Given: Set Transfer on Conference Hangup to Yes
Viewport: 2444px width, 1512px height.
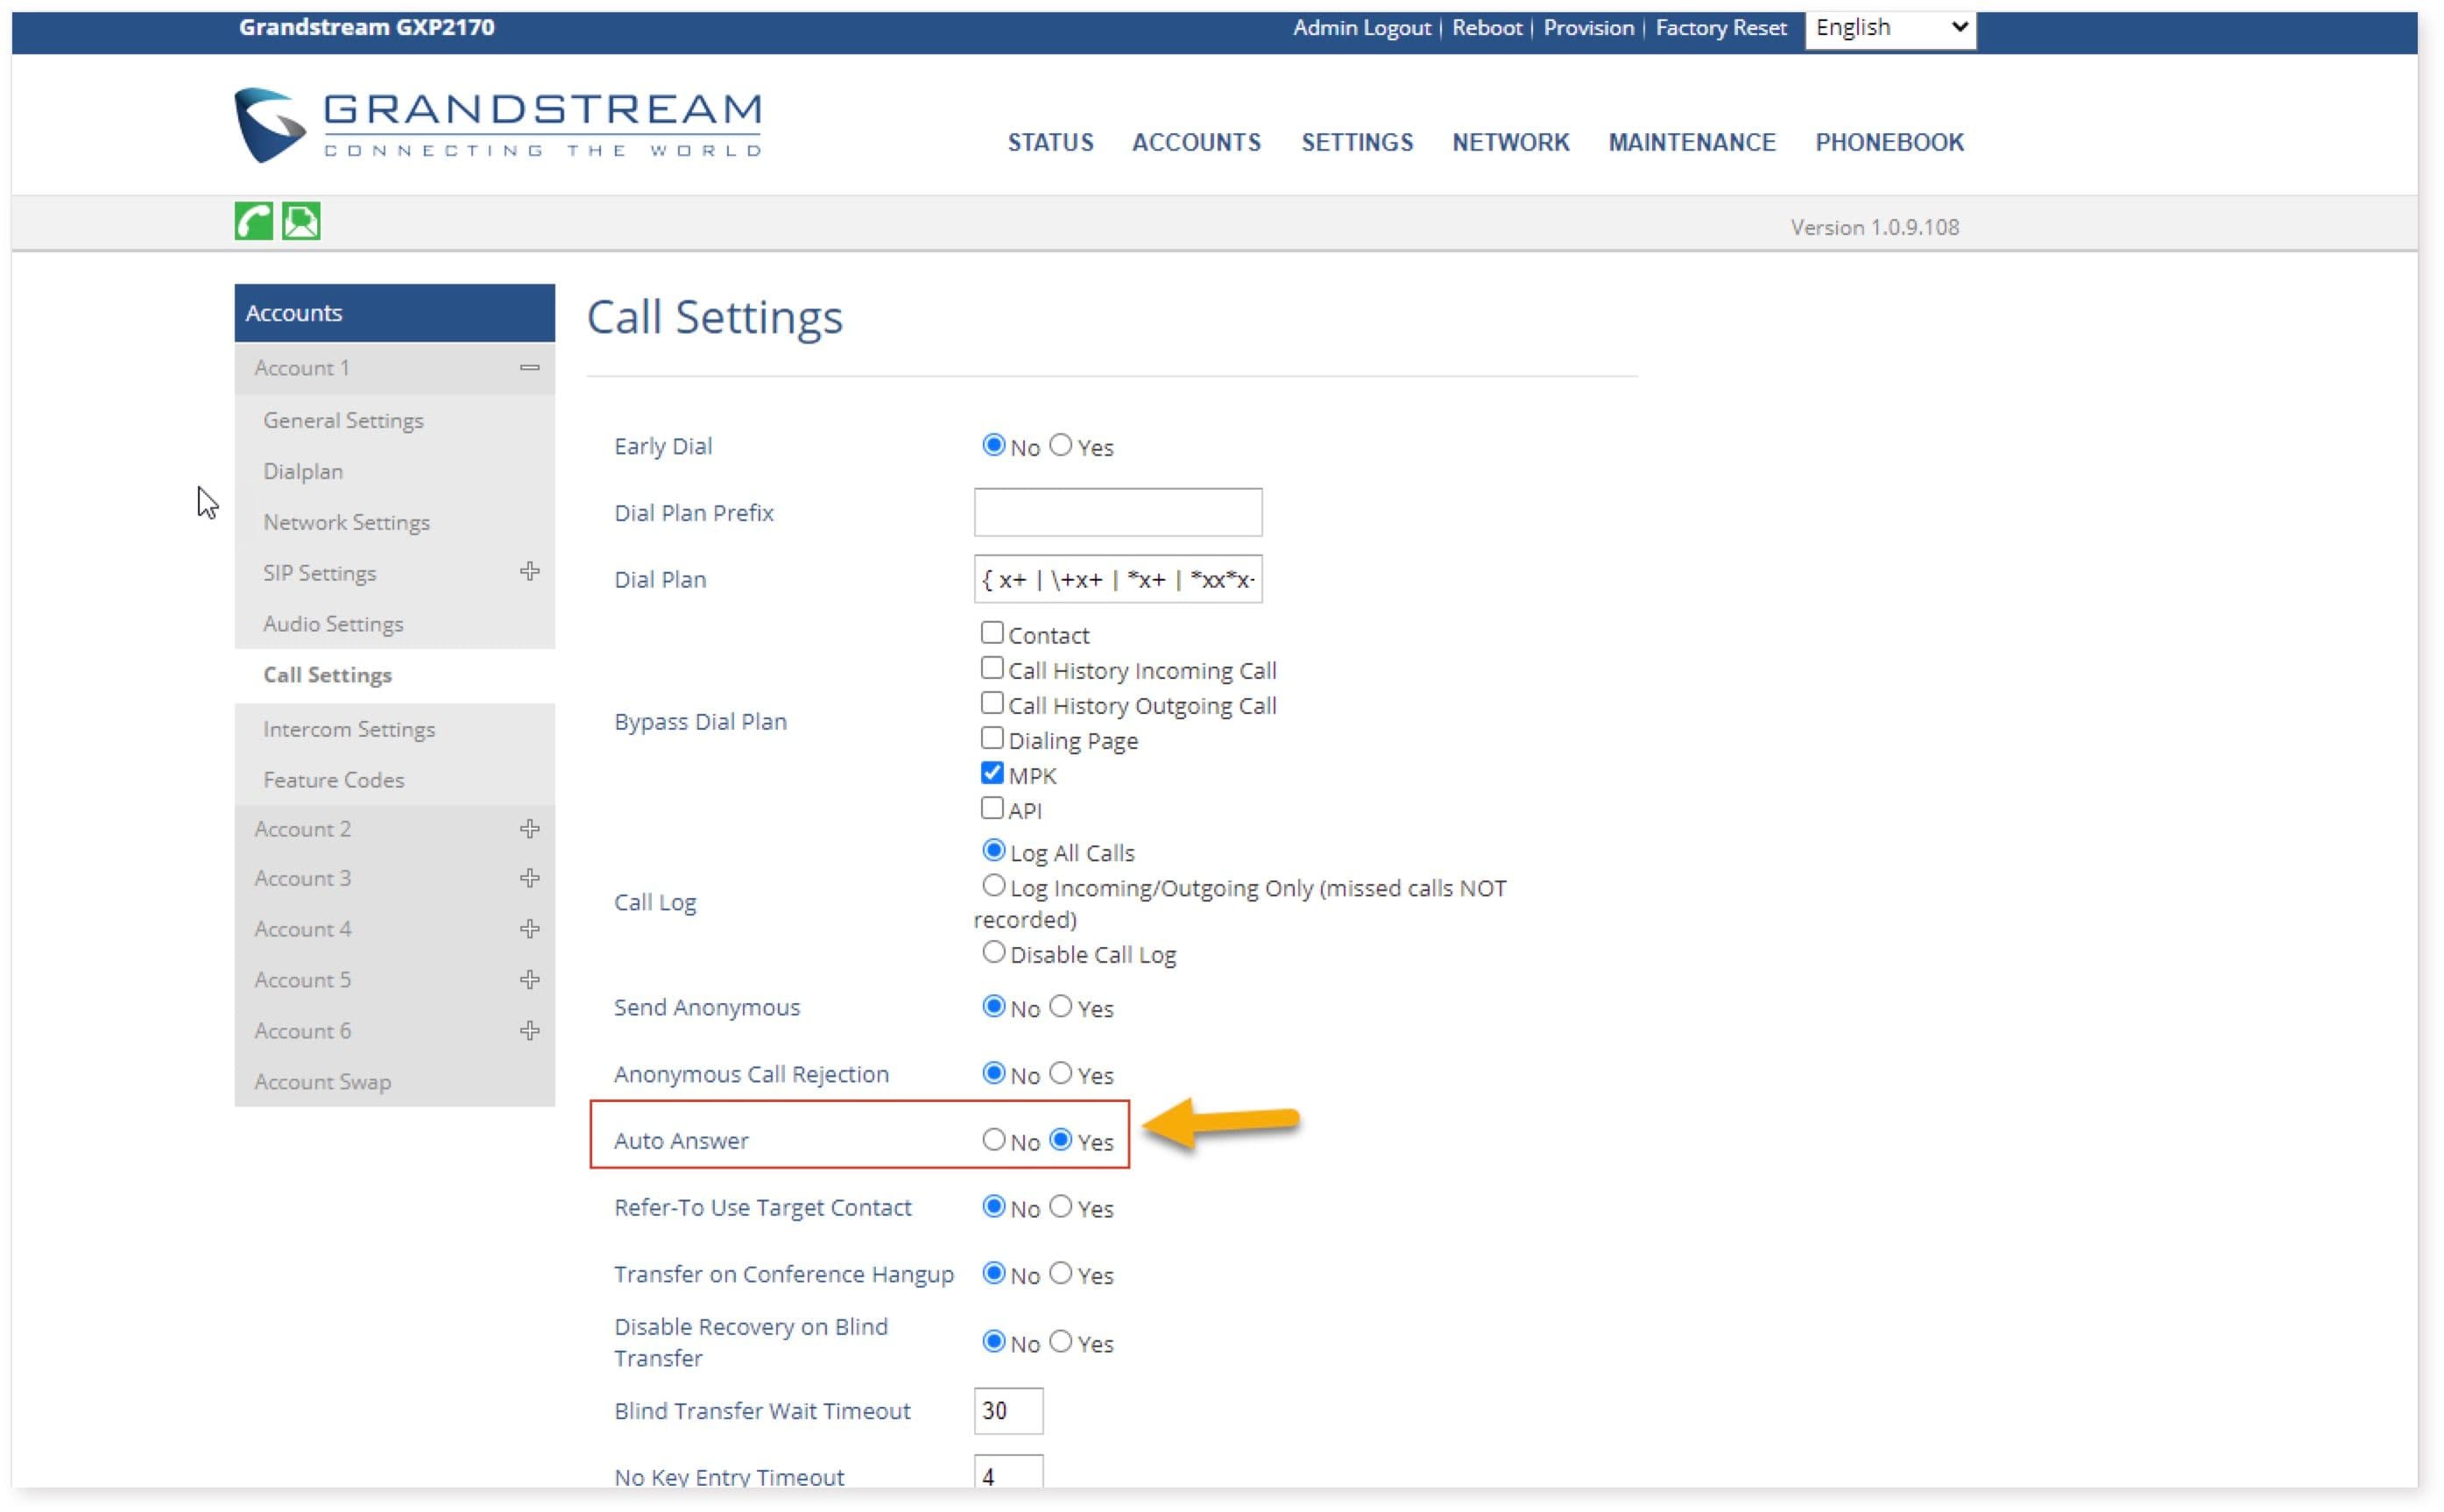Looking at the screenshot, I should [x=1060, y=1274].
